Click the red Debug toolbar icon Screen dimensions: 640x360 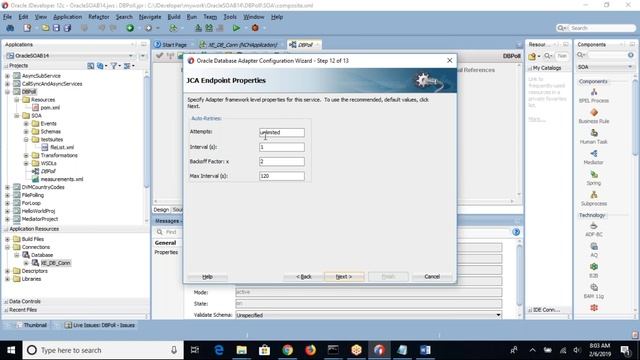pos(255,28)
